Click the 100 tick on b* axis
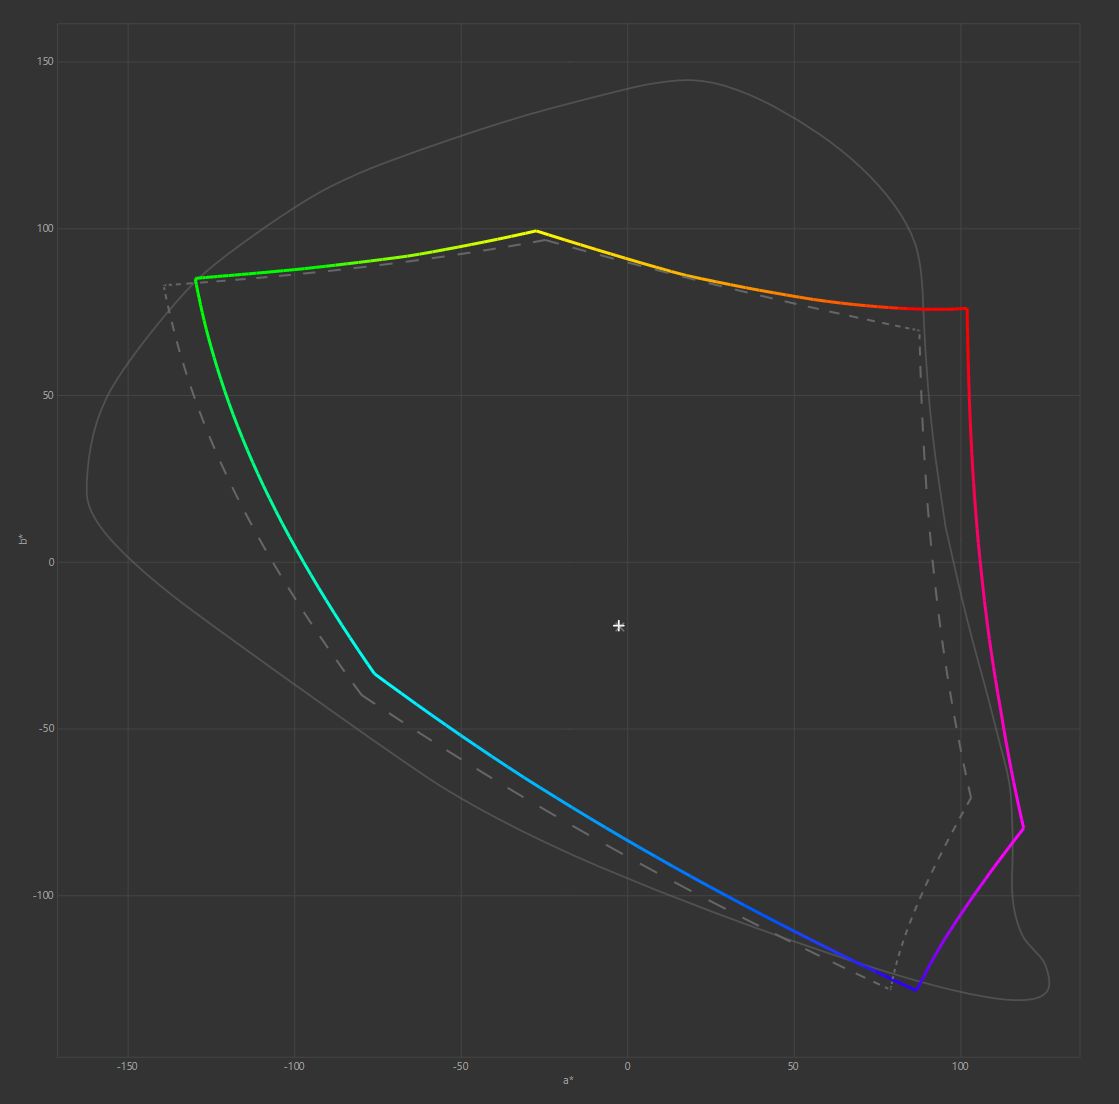Viewport: 1119px width, 1104px height. click(x=45, y=228)
